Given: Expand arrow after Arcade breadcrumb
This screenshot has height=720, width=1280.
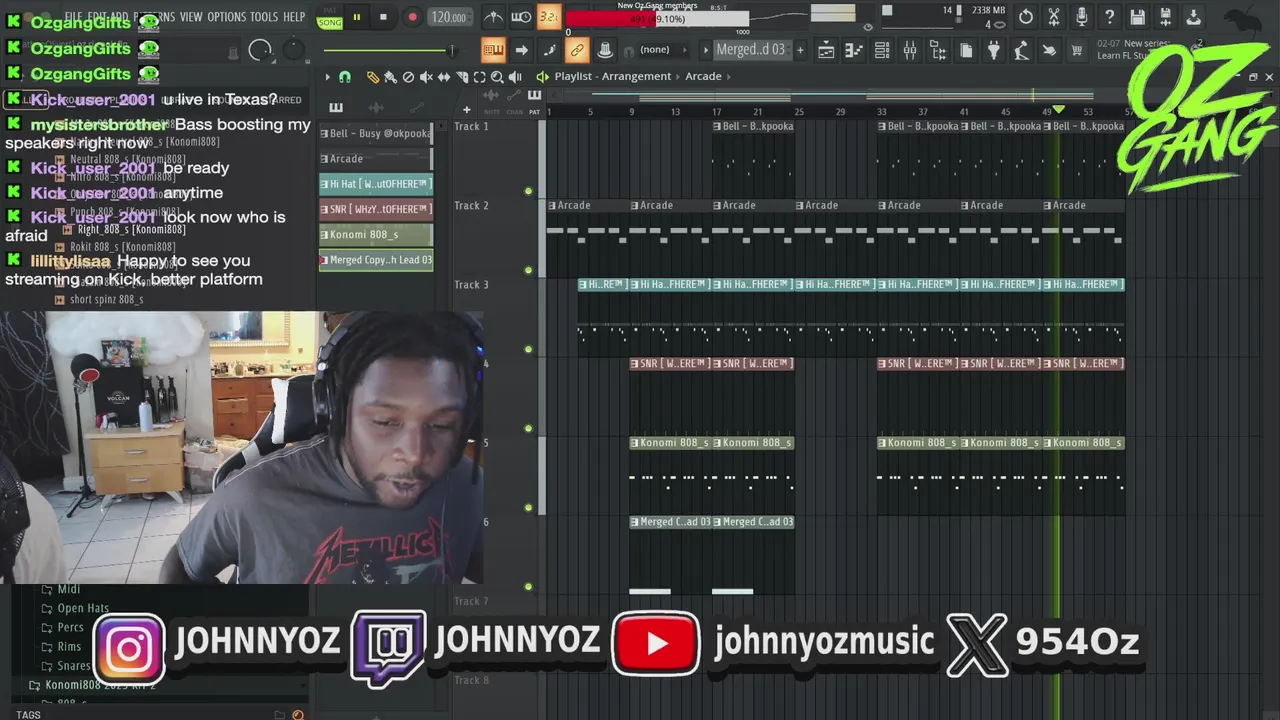Looking at the screenshot, I should 729,77.
